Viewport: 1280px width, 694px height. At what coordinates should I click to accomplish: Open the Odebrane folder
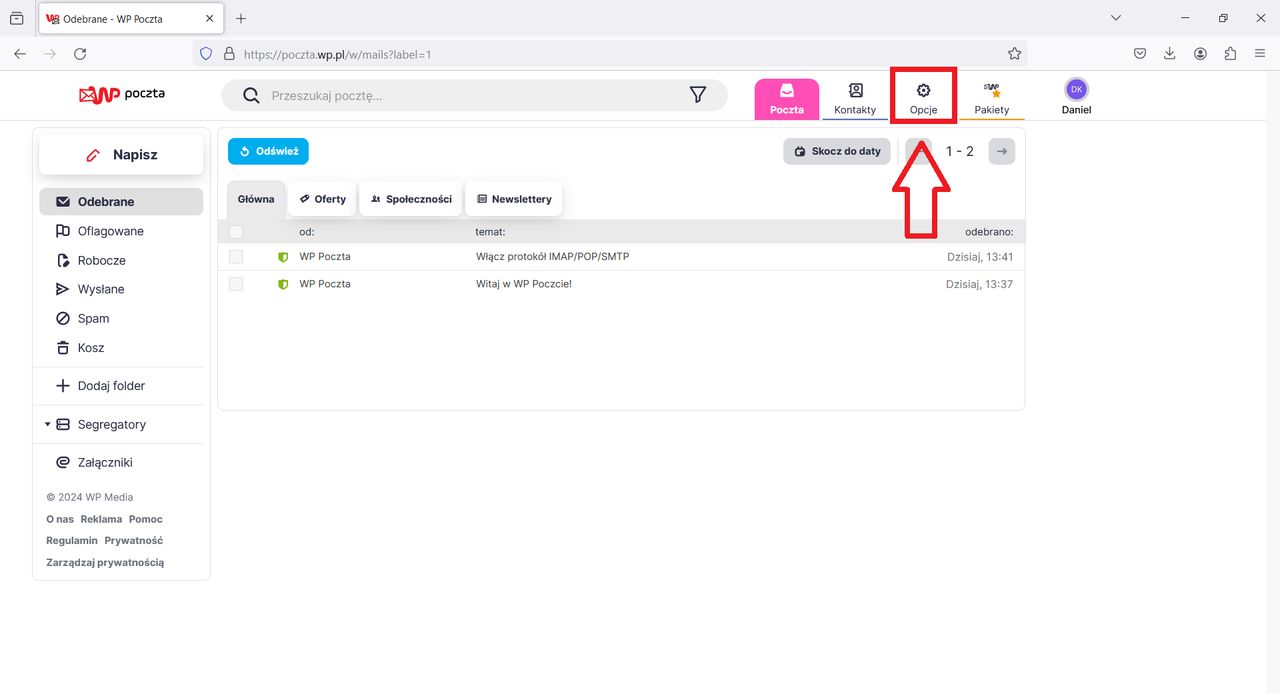coord(121,201)
